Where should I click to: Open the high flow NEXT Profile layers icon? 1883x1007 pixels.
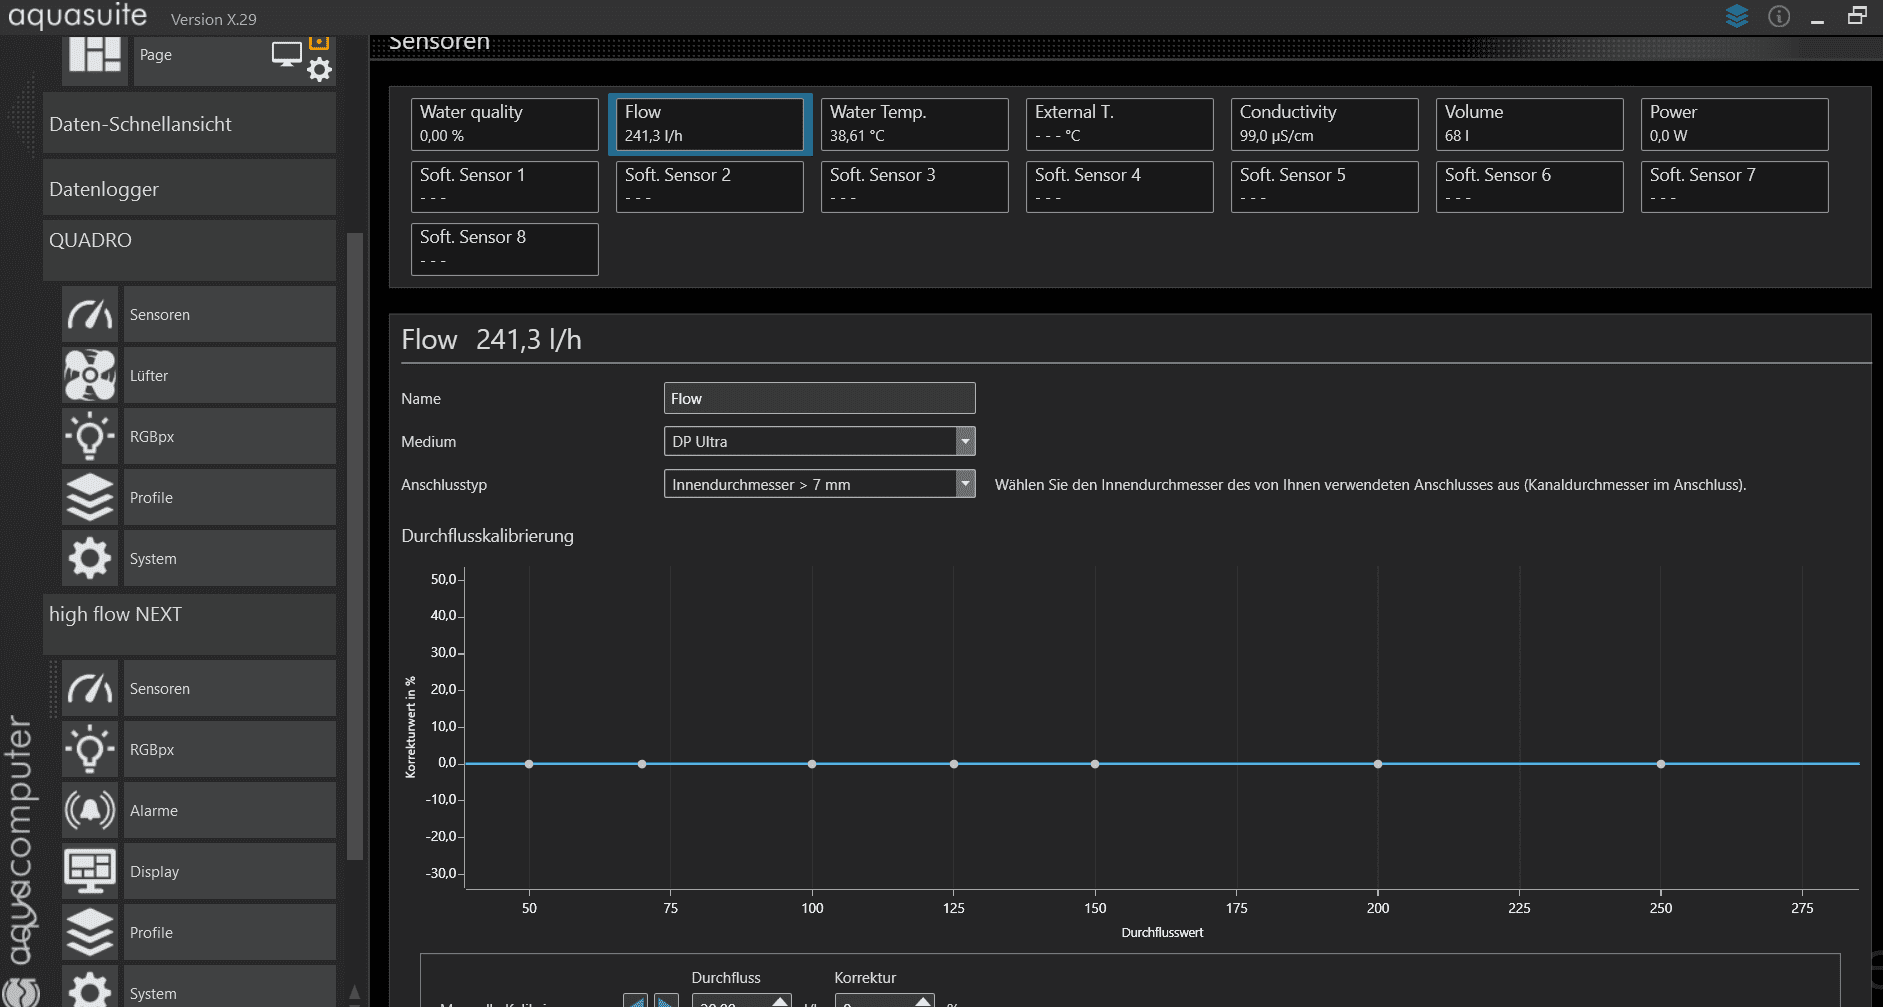coord(90,933)
